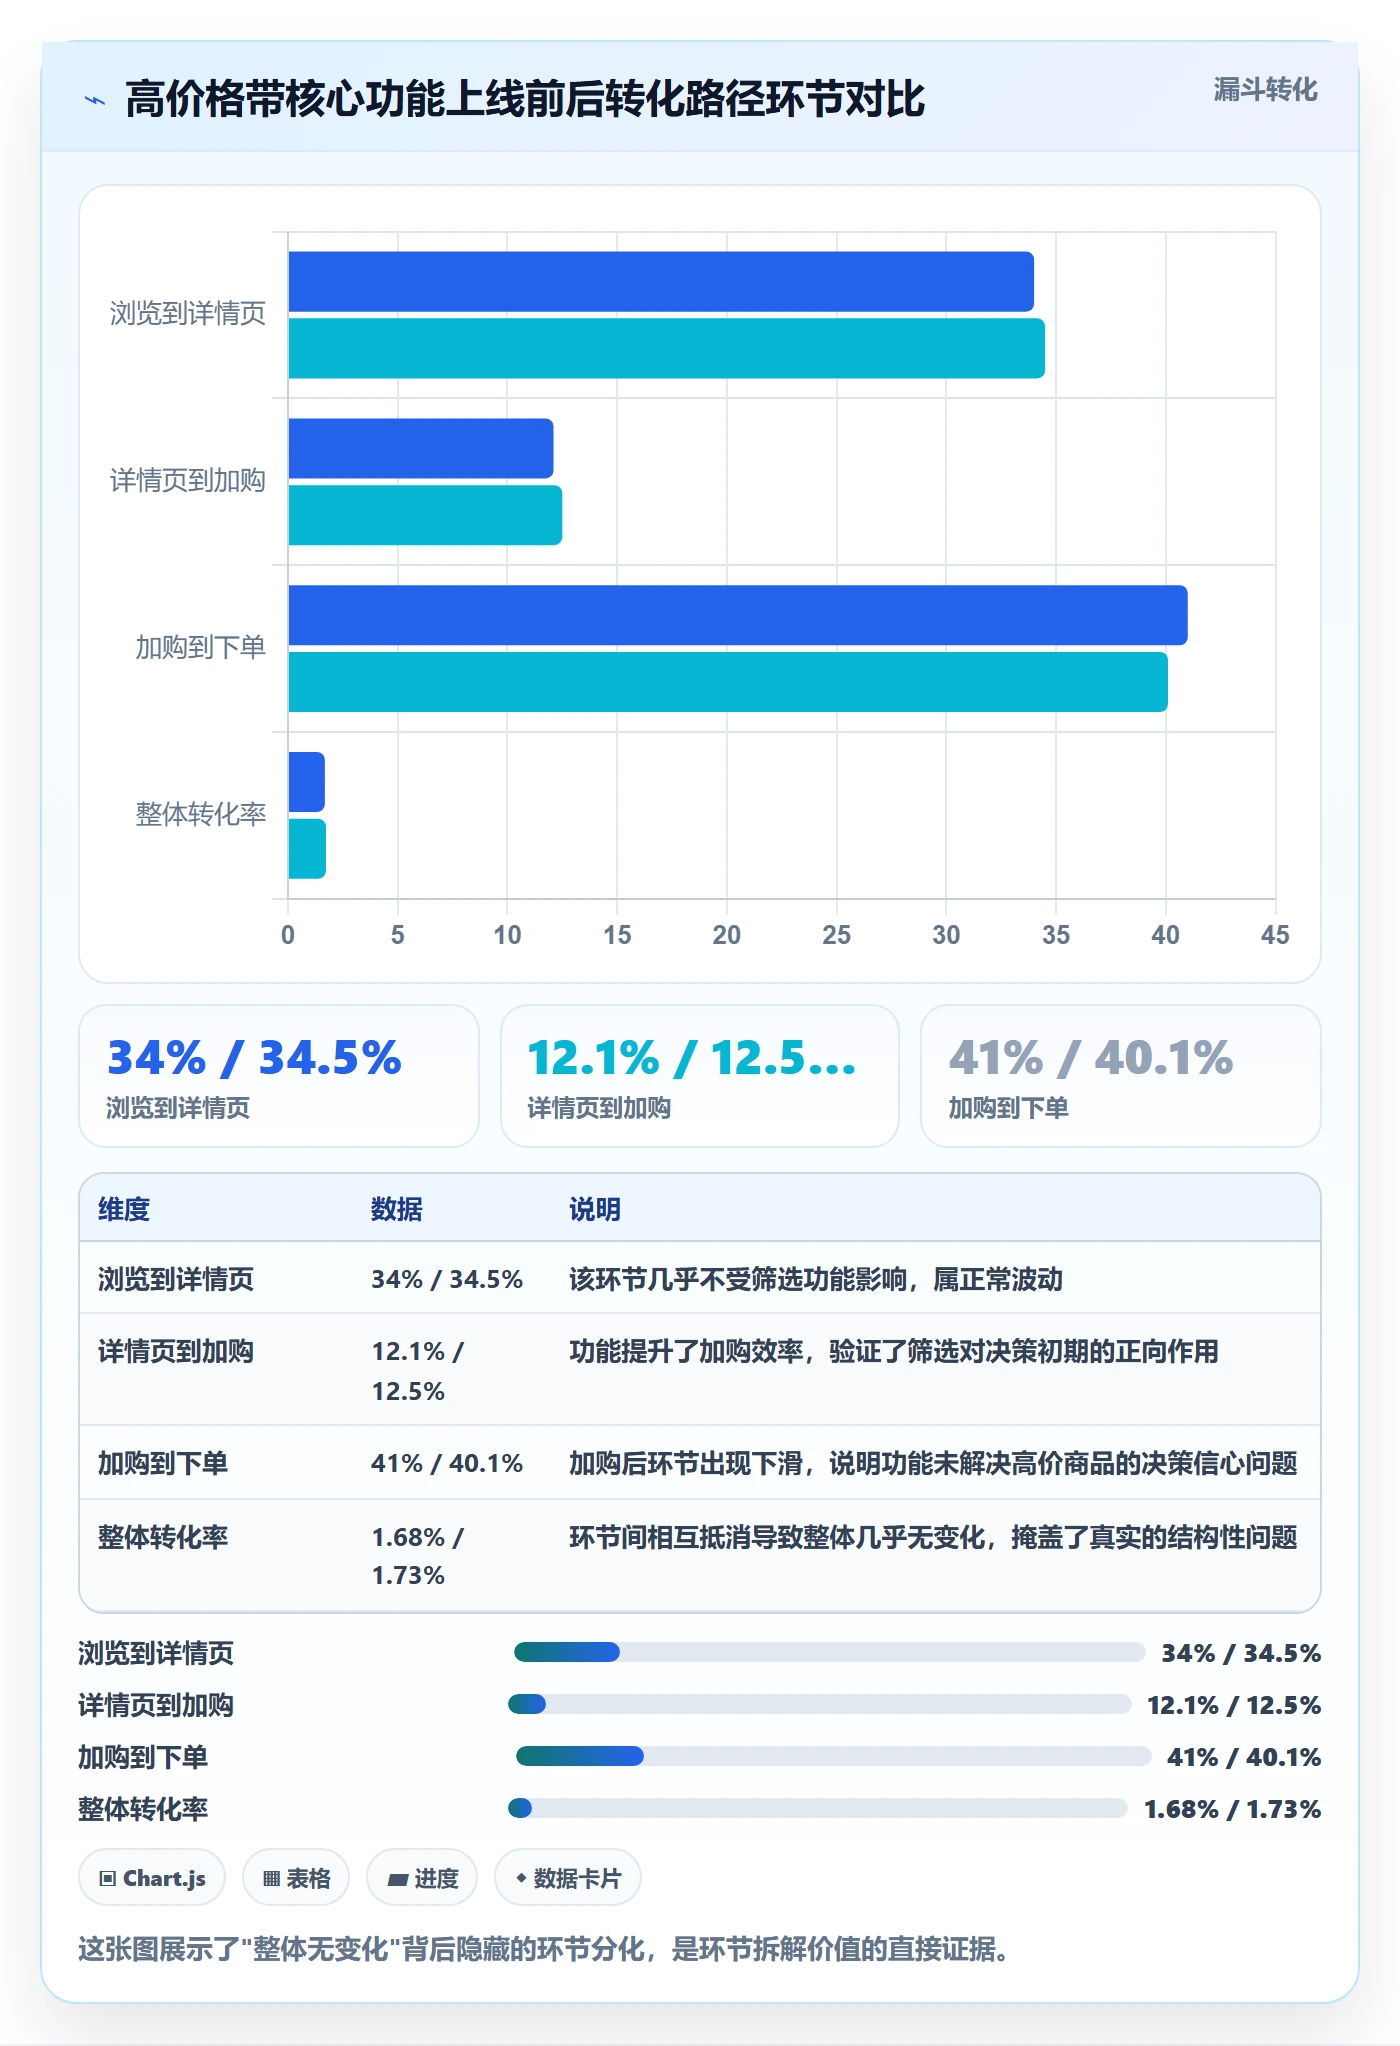
Task: Click the cyan bar for 详情页到加购
Action: click(425, 515)
